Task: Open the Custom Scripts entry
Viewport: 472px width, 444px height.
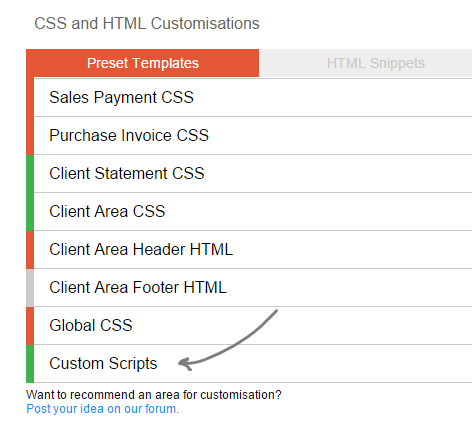Action: [x=253, y=364]
